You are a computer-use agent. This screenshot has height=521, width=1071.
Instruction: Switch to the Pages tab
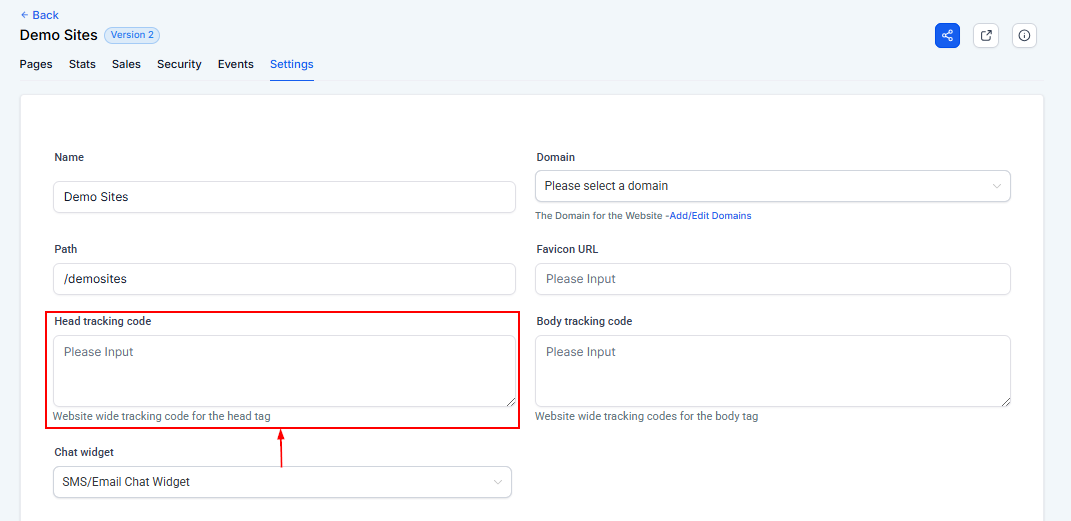tap(36, 64)
